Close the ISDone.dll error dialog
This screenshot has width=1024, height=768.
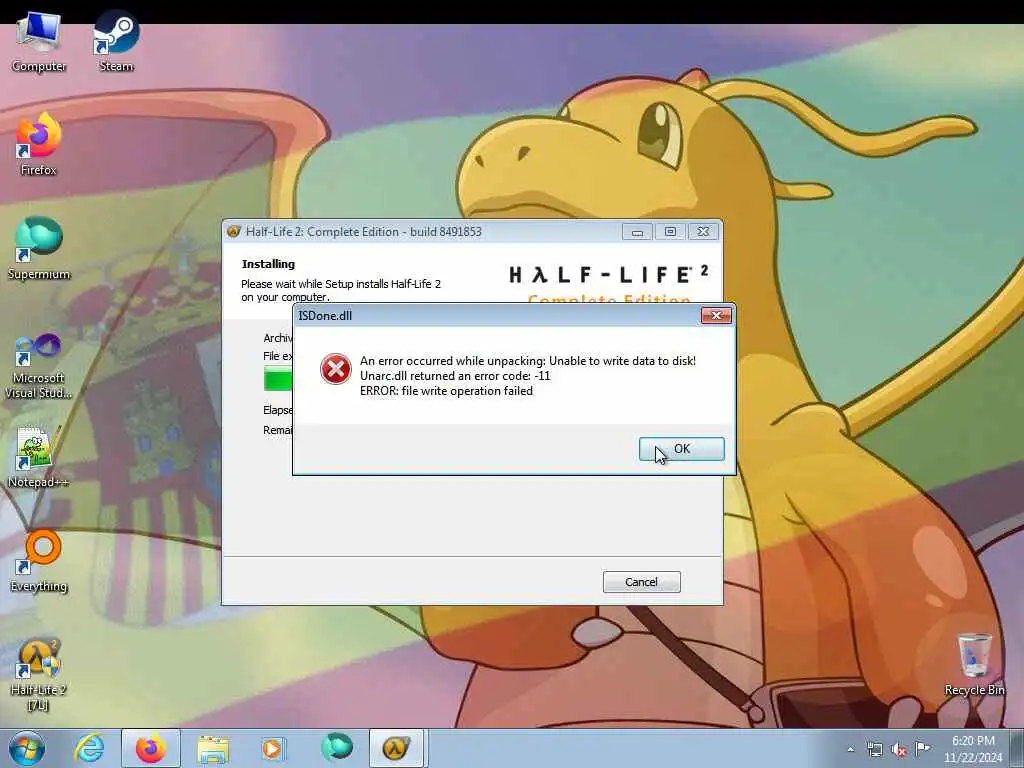(x=716, y=315)
